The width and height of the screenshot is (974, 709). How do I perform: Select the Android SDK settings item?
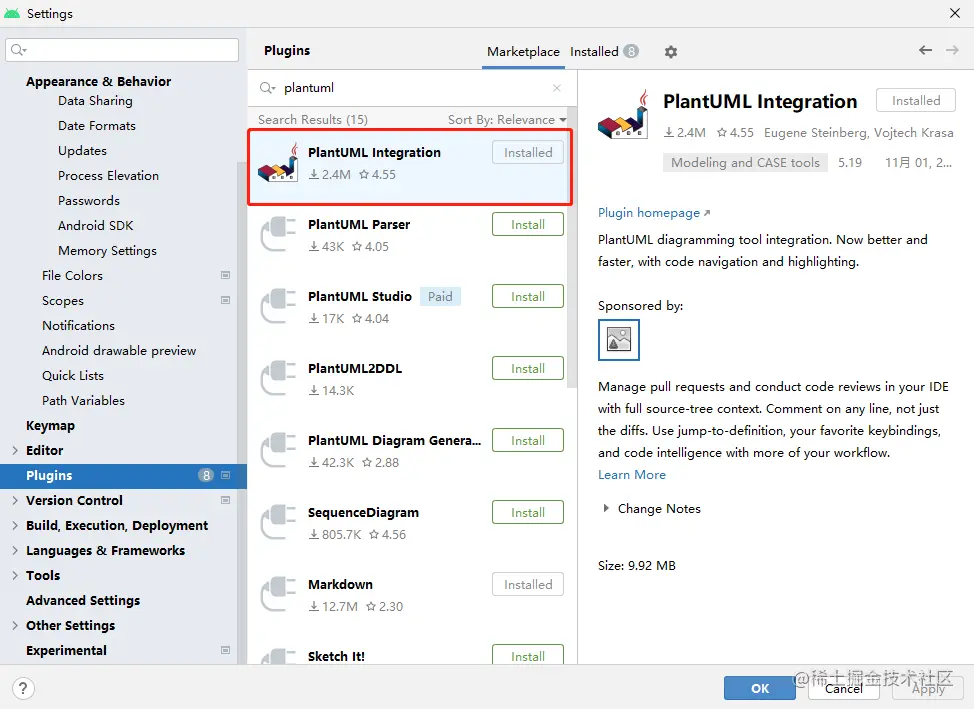pos(96,226)
